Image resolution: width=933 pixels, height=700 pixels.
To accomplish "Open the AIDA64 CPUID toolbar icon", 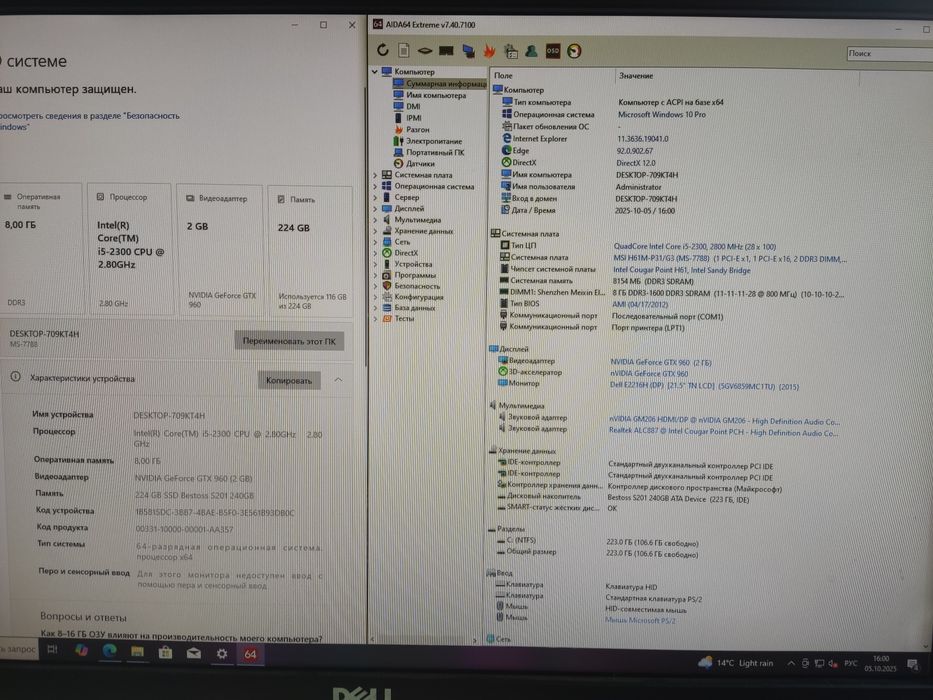I will 511,51.
